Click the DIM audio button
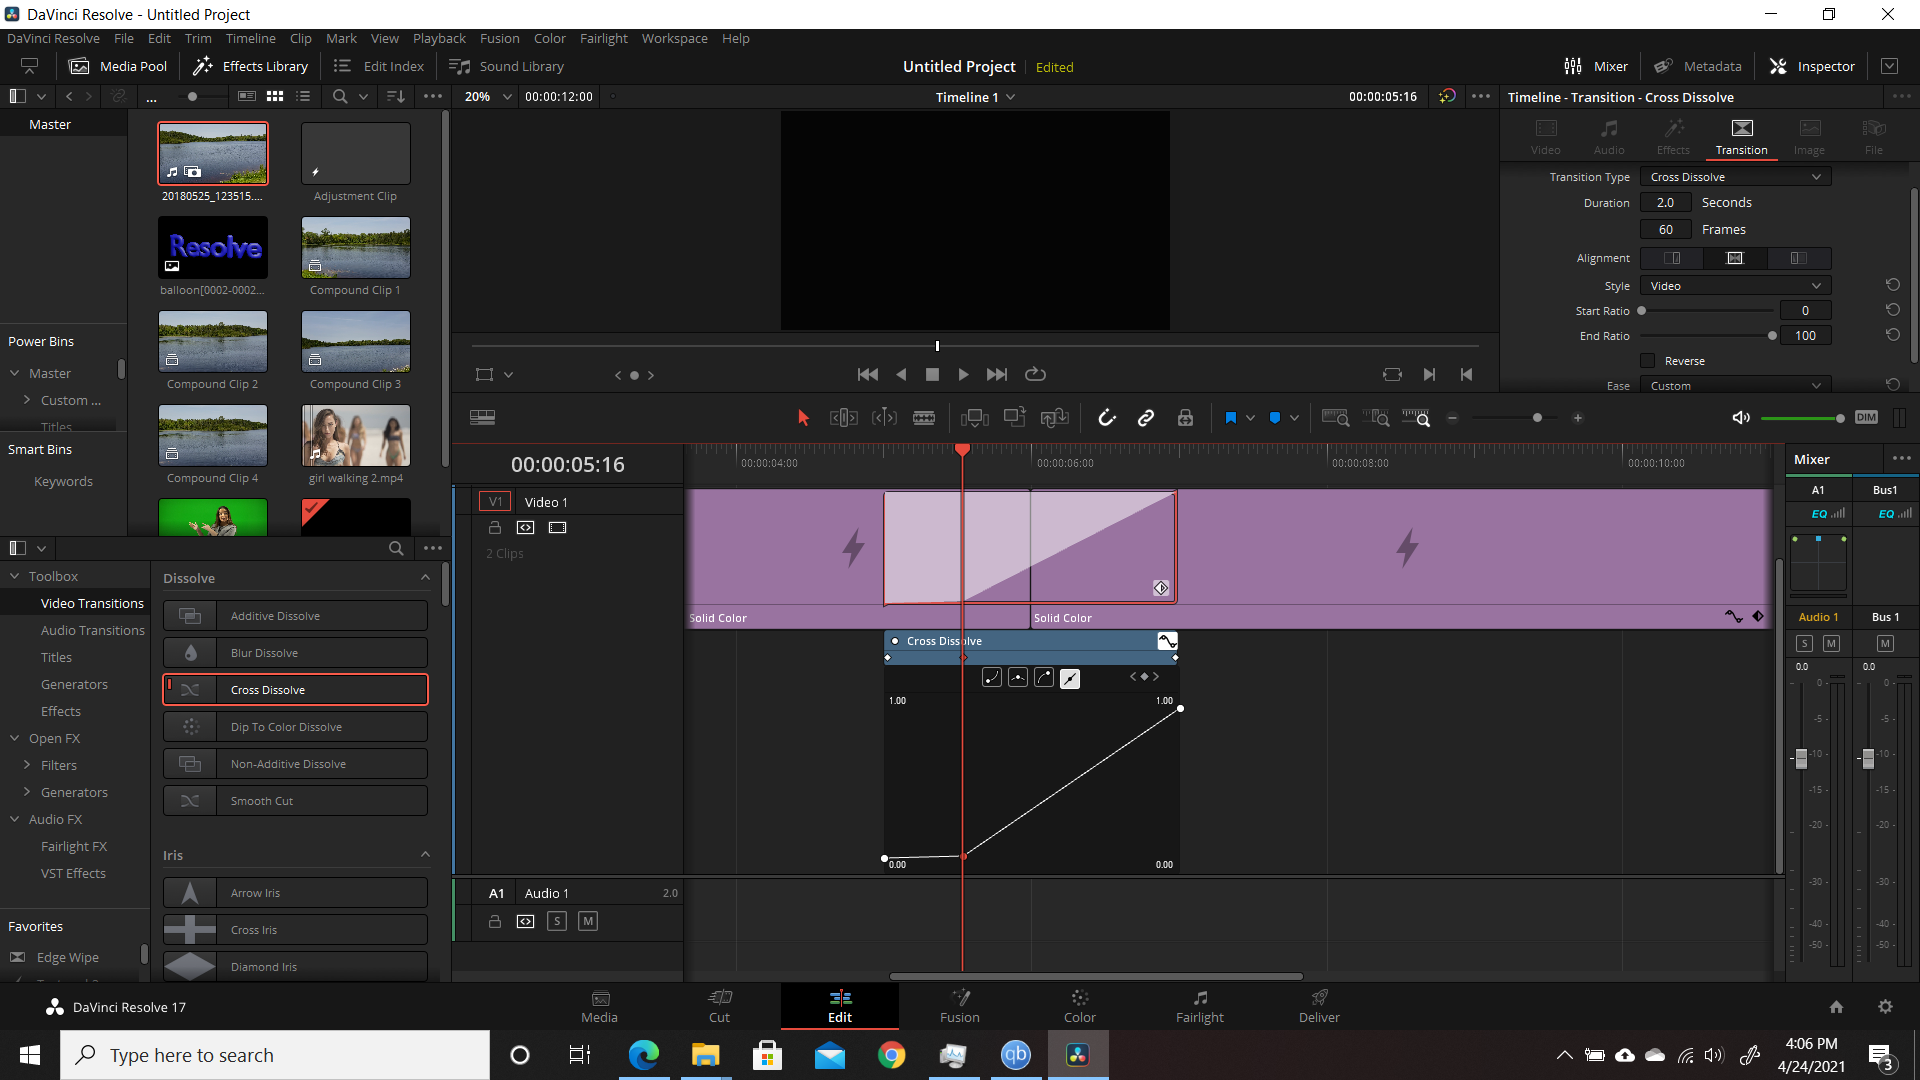The image size is (1920, 1080). 1866,418
